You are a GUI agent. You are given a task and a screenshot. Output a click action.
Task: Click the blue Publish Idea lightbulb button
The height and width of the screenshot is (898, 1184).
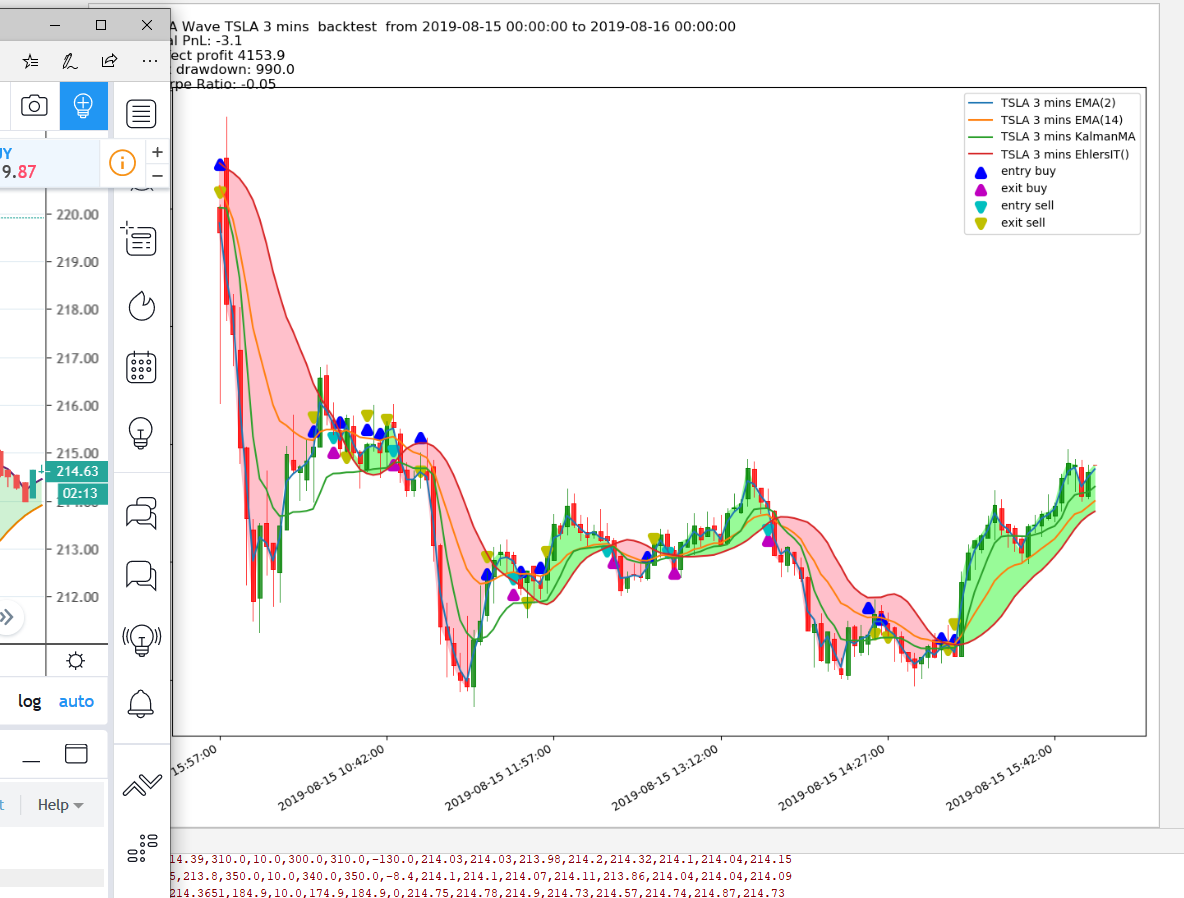coord(83,106)
